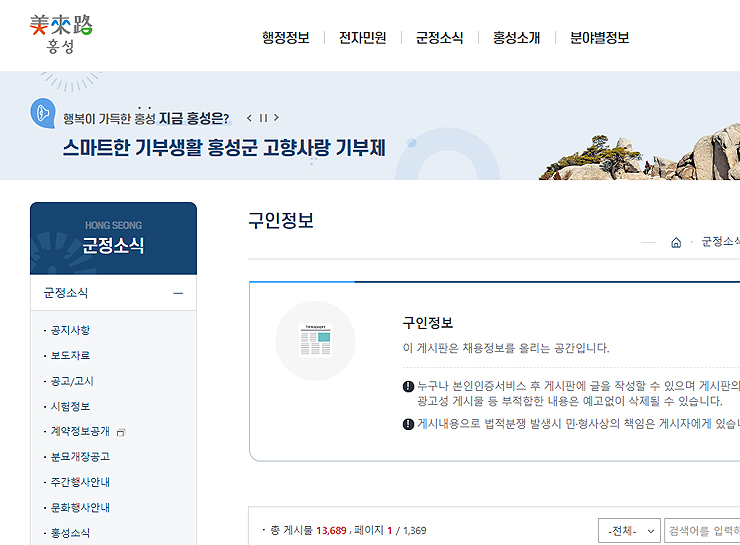Click the total posts count 13,689
The image size is (740, 545).
coord(331,531)
